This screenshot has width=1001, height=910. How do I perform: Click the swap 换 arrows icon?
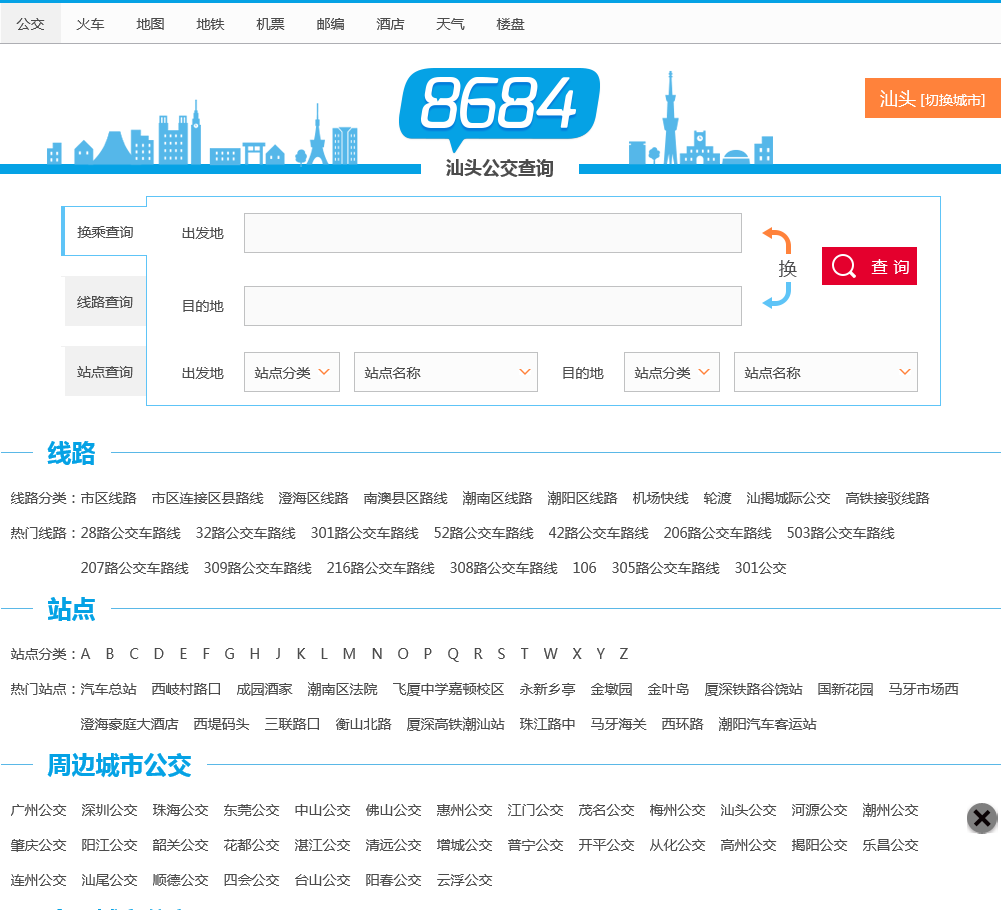tap(778, 268)
